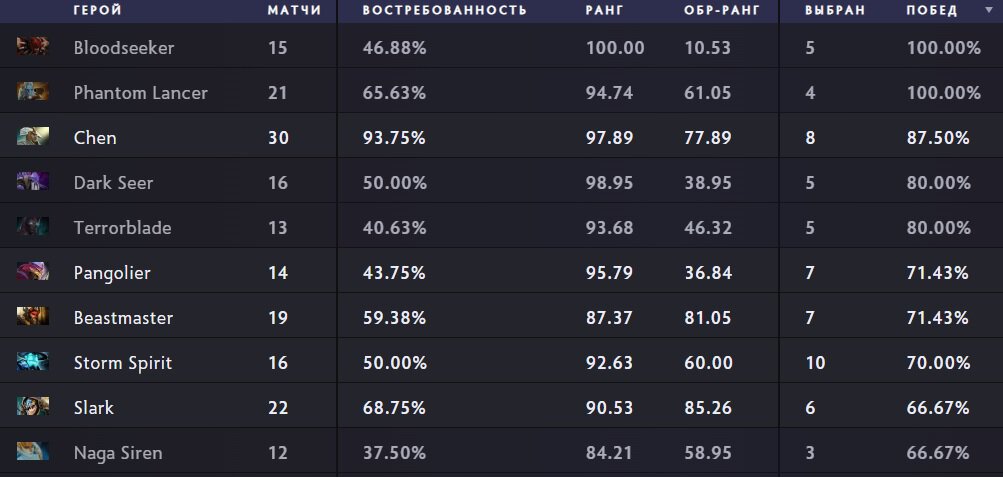Viewport: 1003px width, 477px height.
Task: Sort table by ПОБЕД column header
Action: coord(932,10)
